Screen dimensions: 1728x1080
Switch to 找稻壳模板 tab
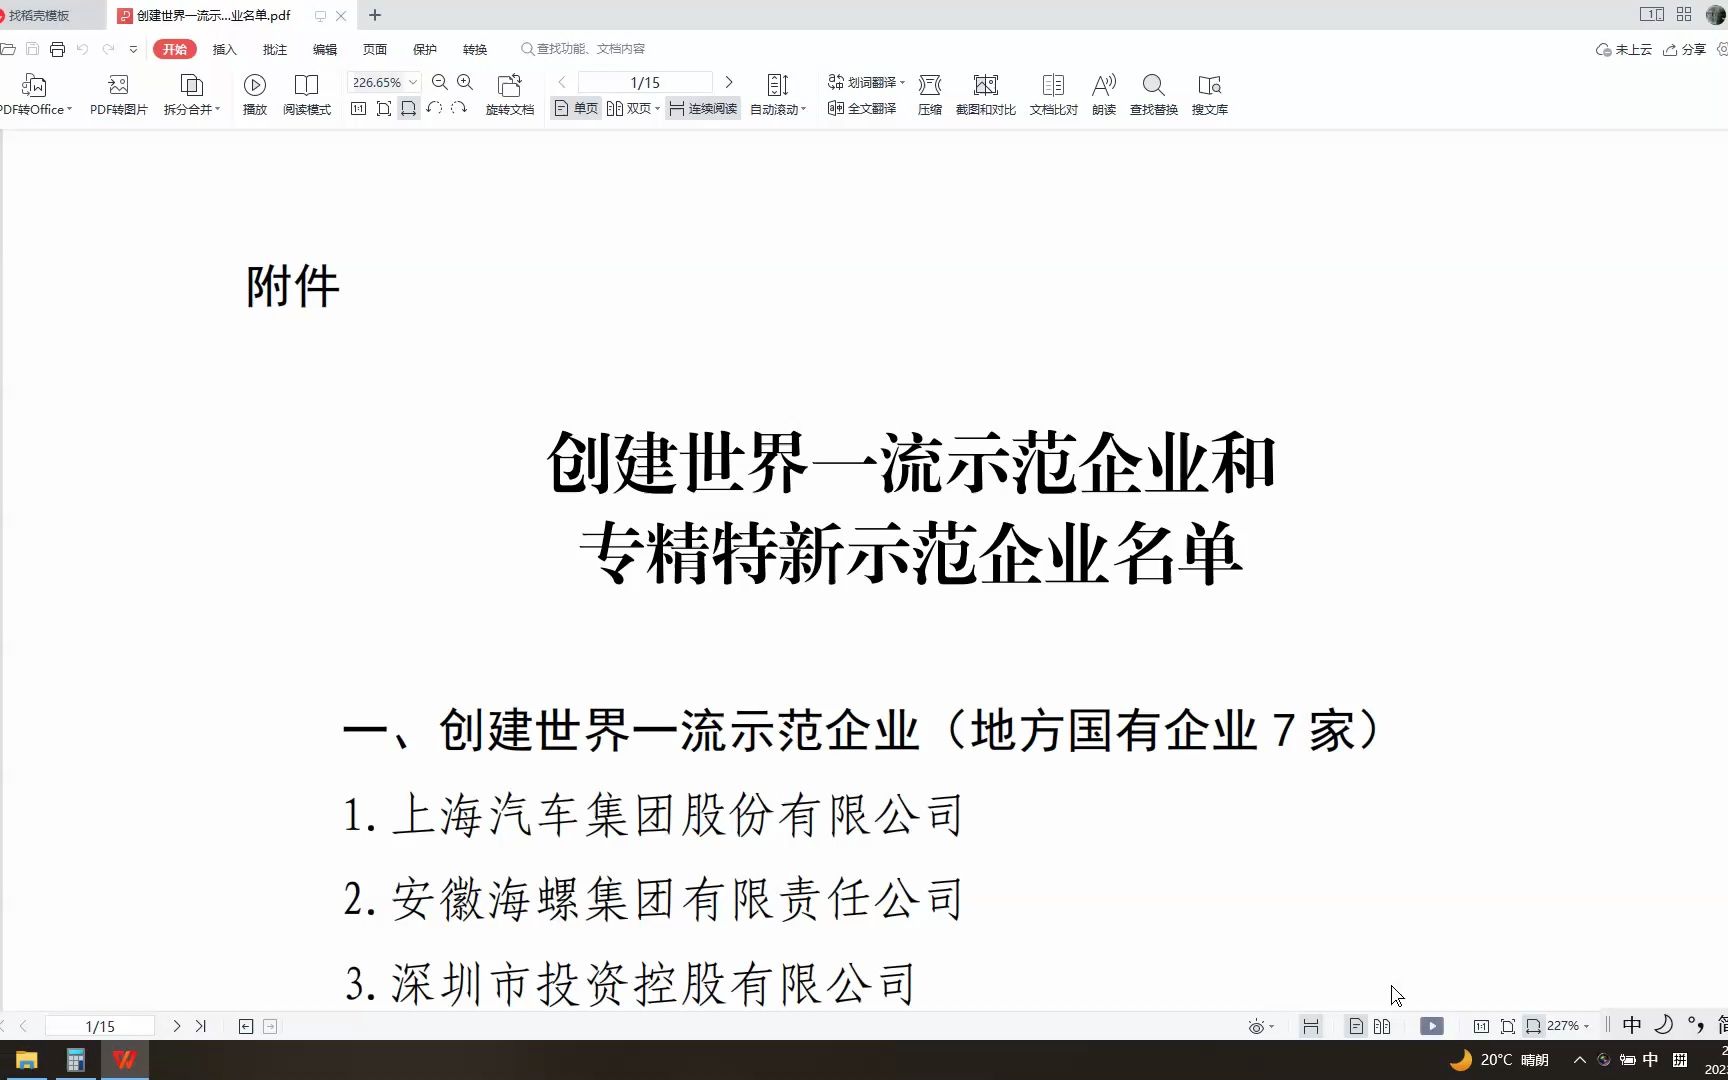coord(50,15)
